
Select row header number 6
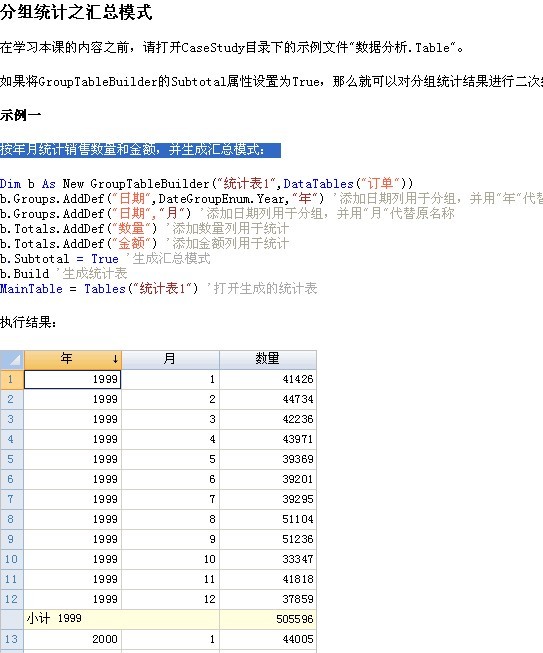pyautogui.click(x=12, y=479)
